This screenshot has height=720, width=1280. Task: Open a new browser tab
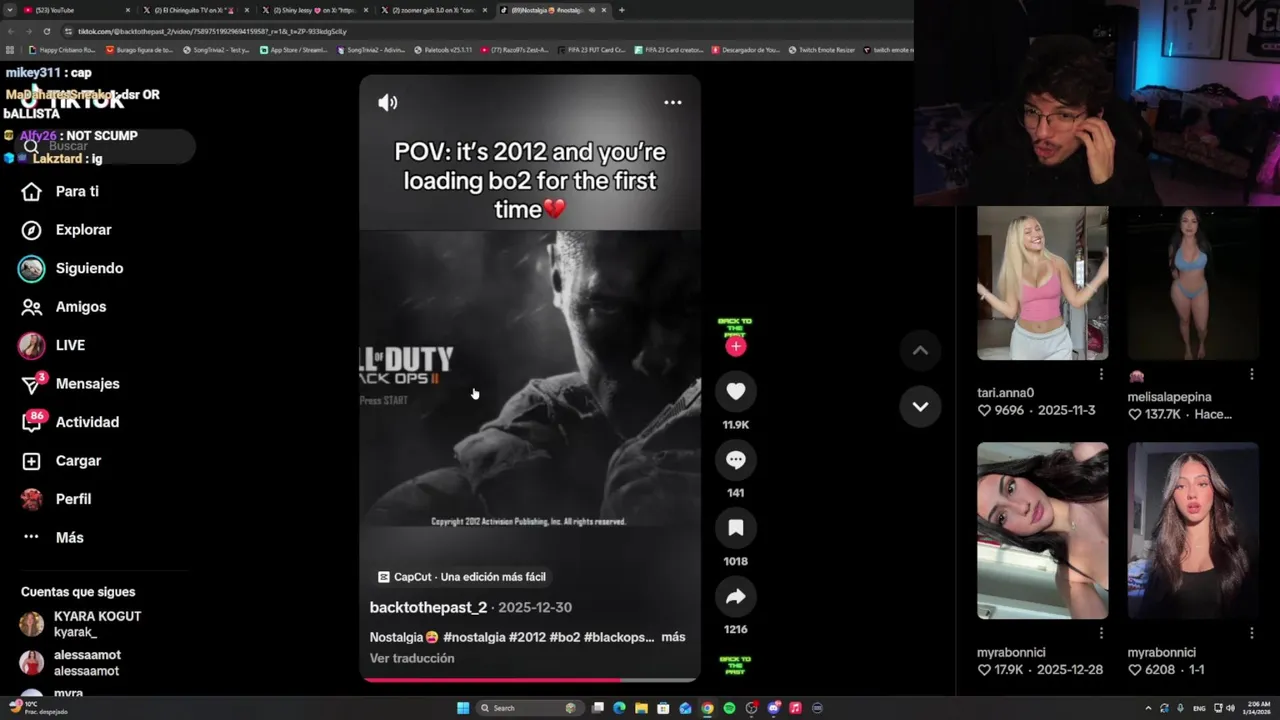[621, 10]
